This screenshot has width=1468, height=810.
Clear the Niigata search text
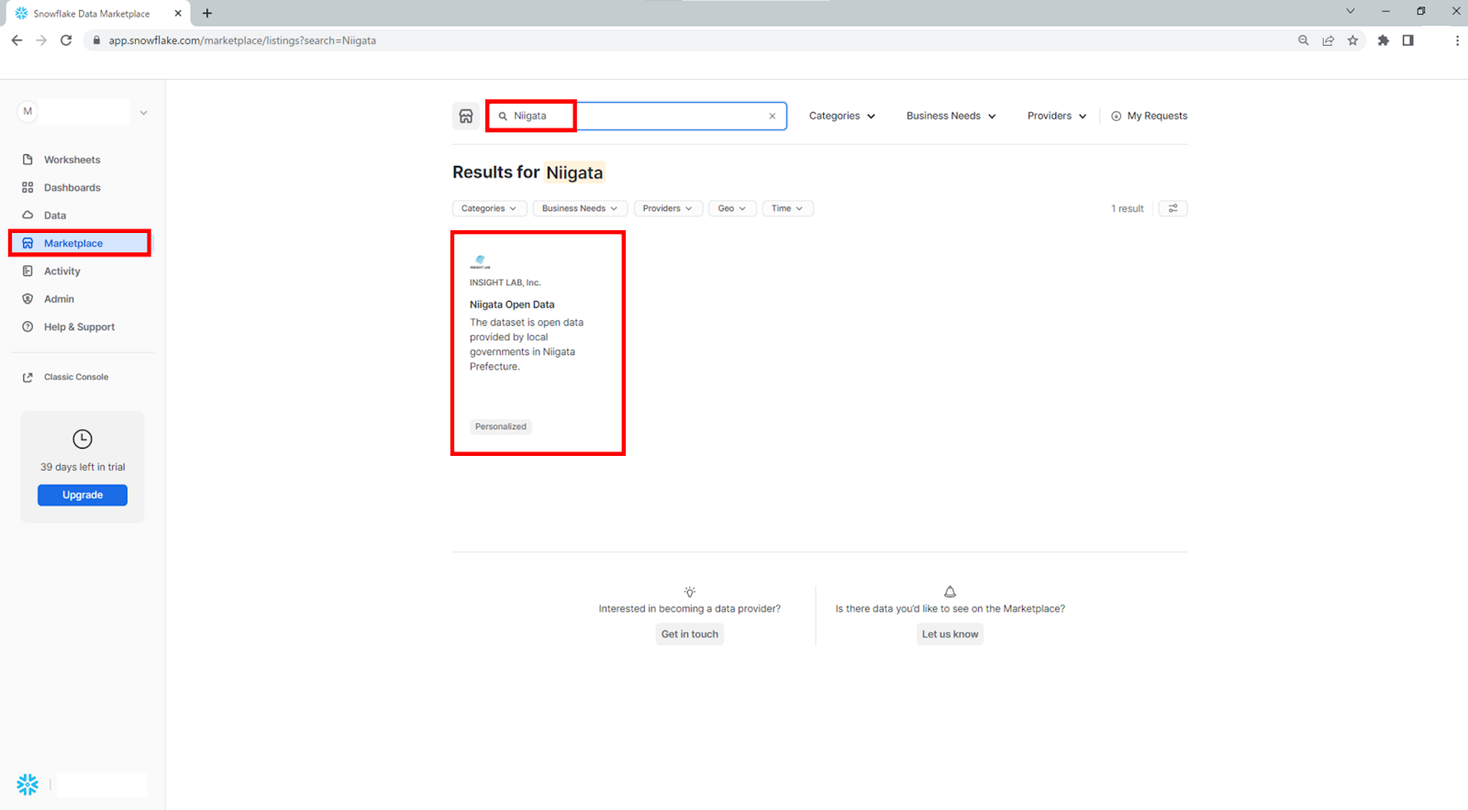[772, 116]
